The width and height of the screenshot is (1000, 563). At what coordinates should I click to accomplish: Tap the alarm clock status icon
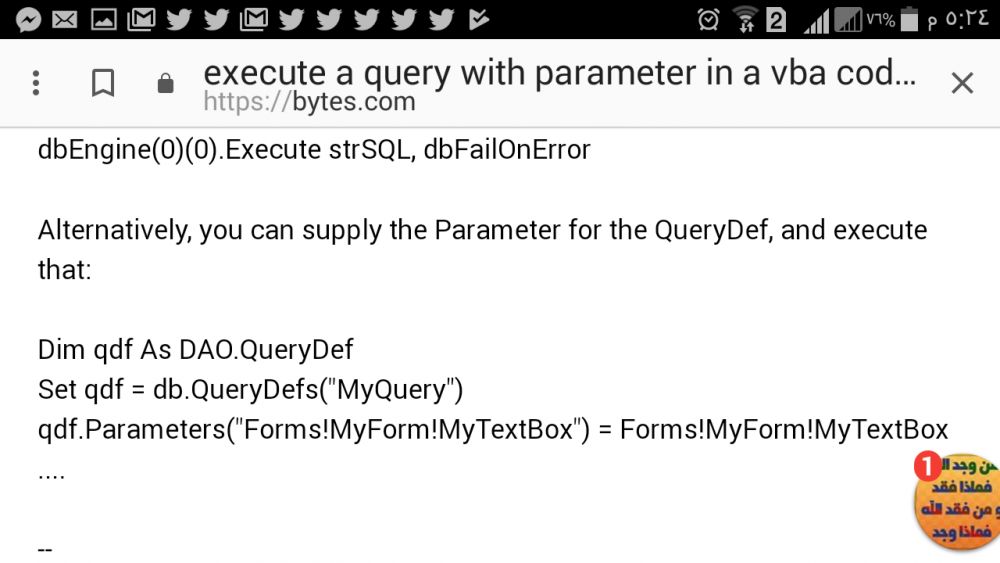(x=708, y=20)
